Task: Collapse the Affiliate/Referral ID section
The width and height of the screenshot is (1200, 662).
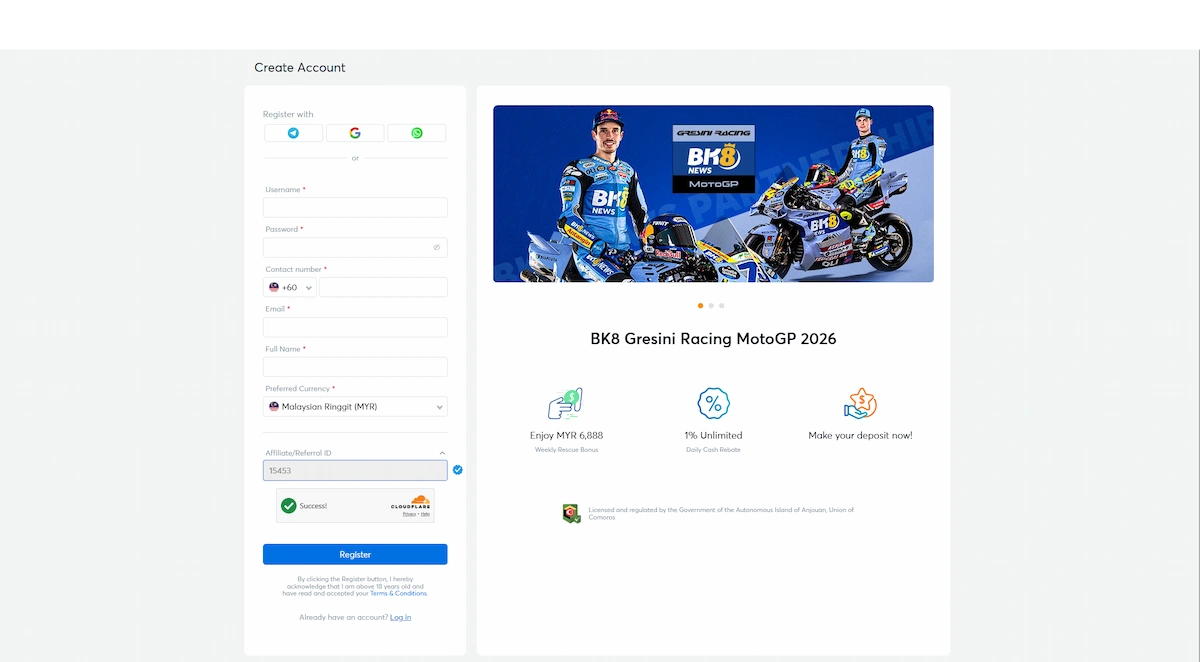Action: point(442,453)
